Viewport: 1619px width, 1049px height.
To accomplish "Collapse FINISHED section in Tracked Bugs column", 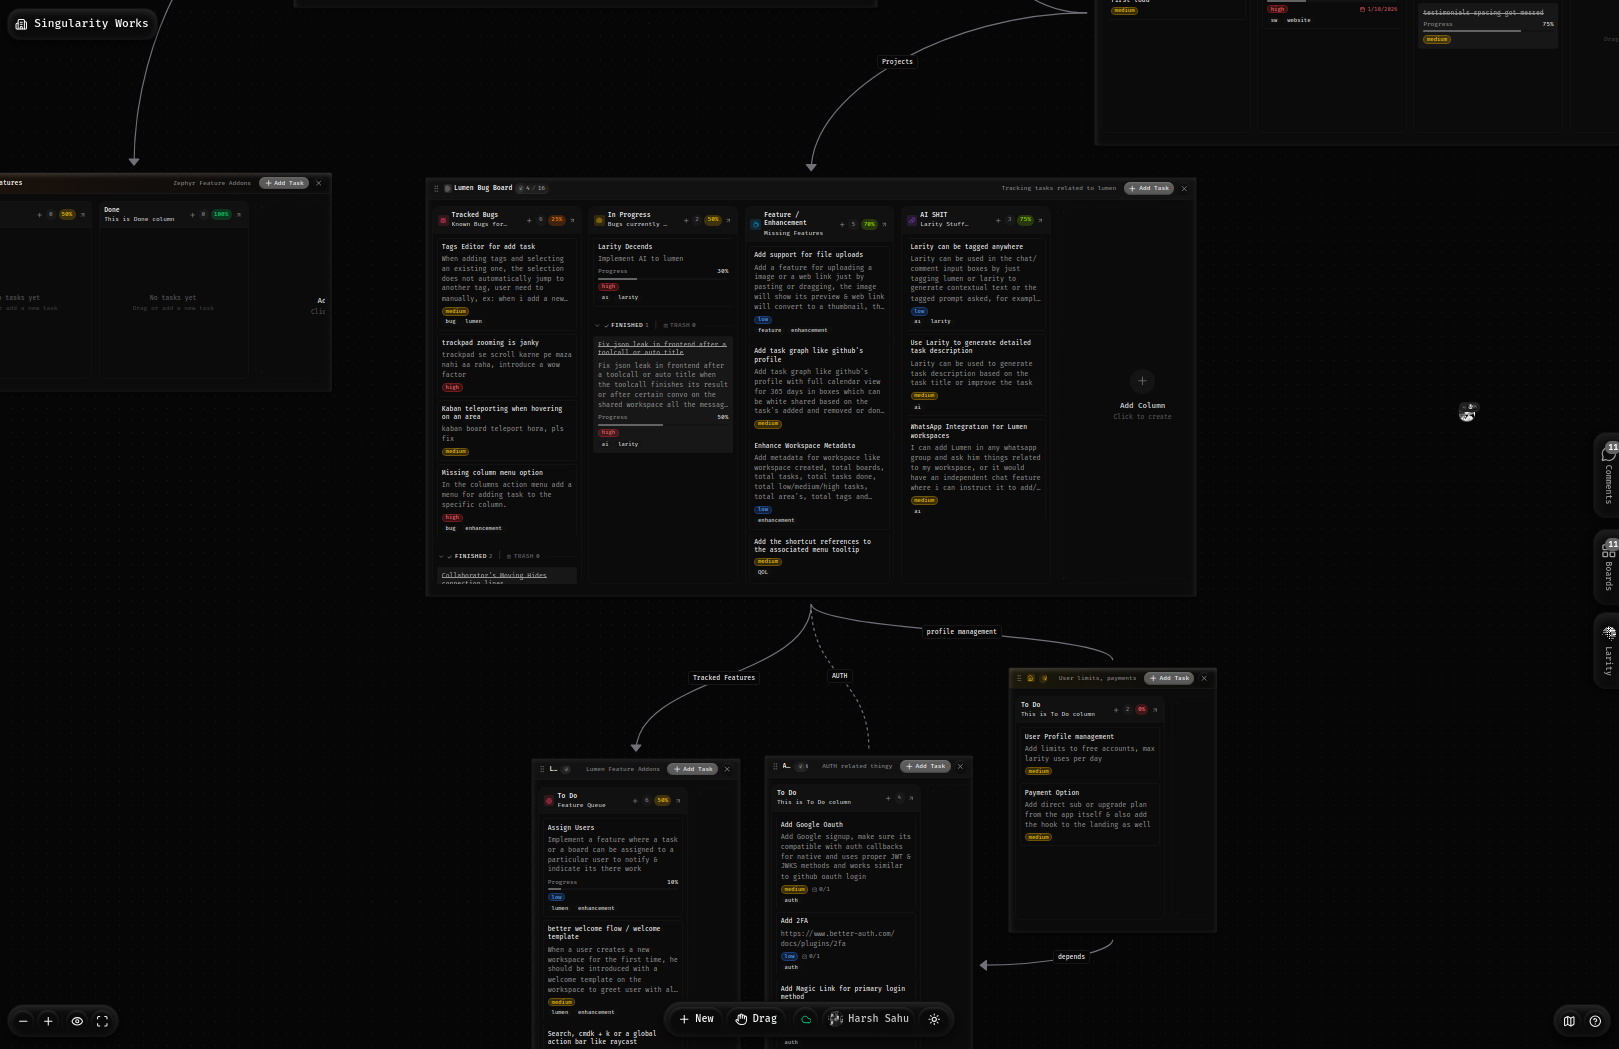I will 466,556.
